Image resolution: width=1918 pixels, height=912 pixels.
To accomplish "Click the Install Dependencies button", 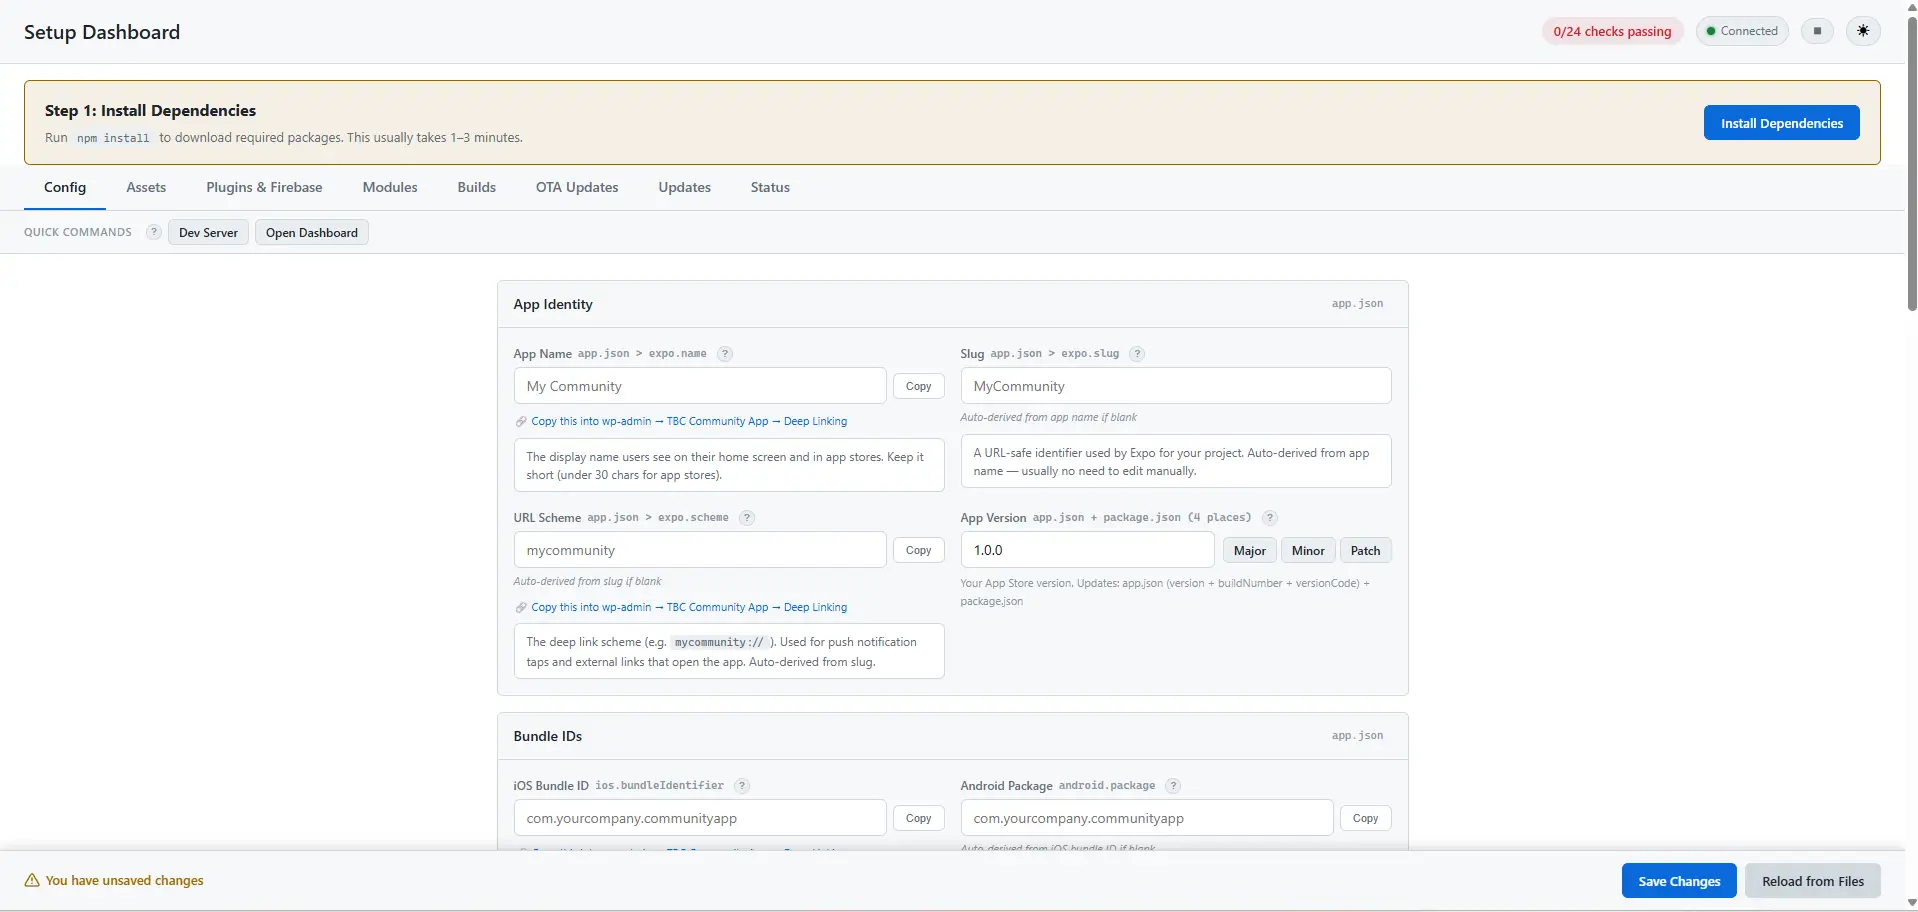I will 1781,122.
